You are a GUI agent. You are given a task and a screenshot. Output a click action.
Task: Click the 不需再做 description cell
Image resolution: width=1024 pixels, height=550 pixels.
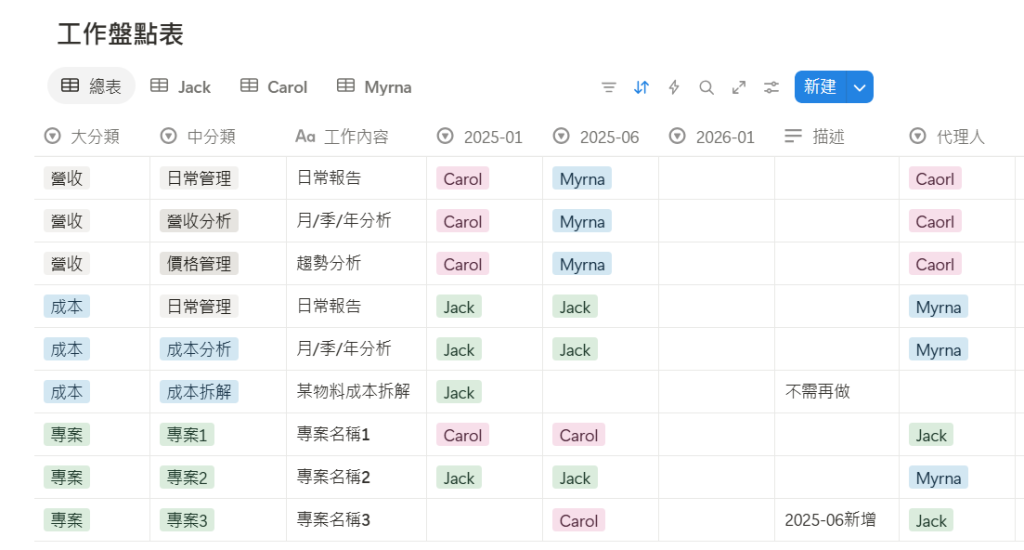[818, 392]
